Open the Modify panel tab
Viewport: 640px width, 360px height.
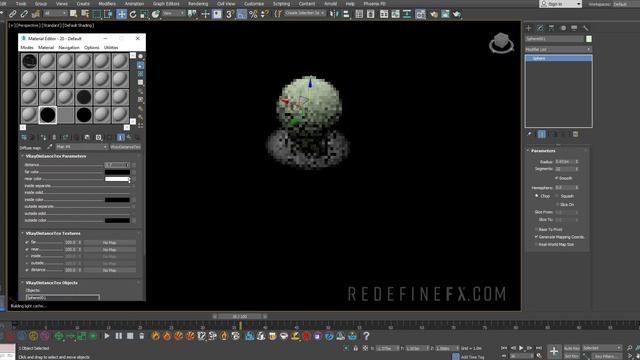pyautogui.click(x=540, y=28)
